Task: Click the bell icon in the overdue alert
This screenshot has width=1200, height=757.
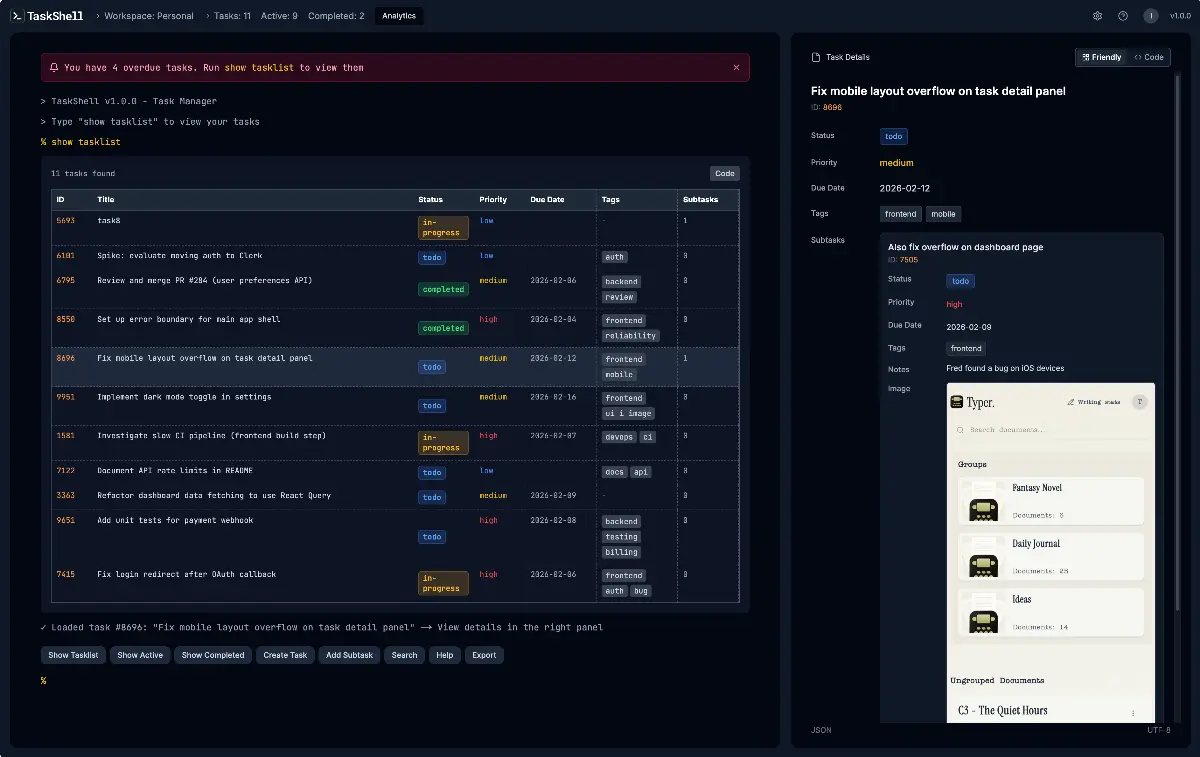Action: click(x=53, y=68)
